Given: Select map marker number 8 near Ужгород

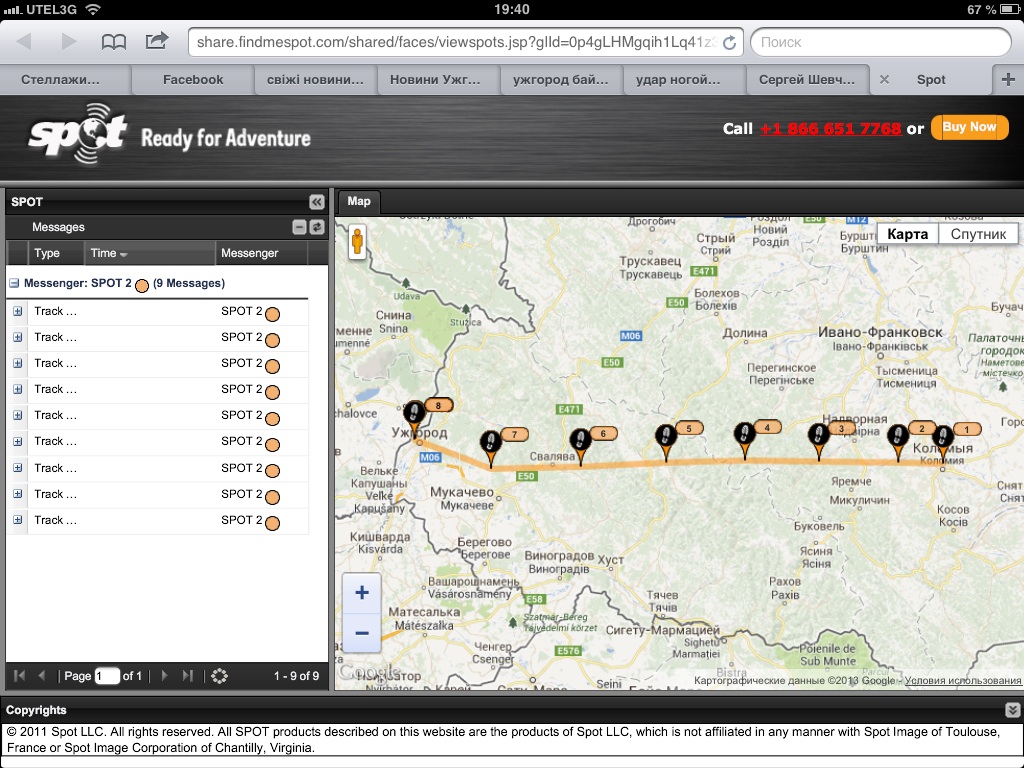Looking at the screenshot, I should pos(415,414).
